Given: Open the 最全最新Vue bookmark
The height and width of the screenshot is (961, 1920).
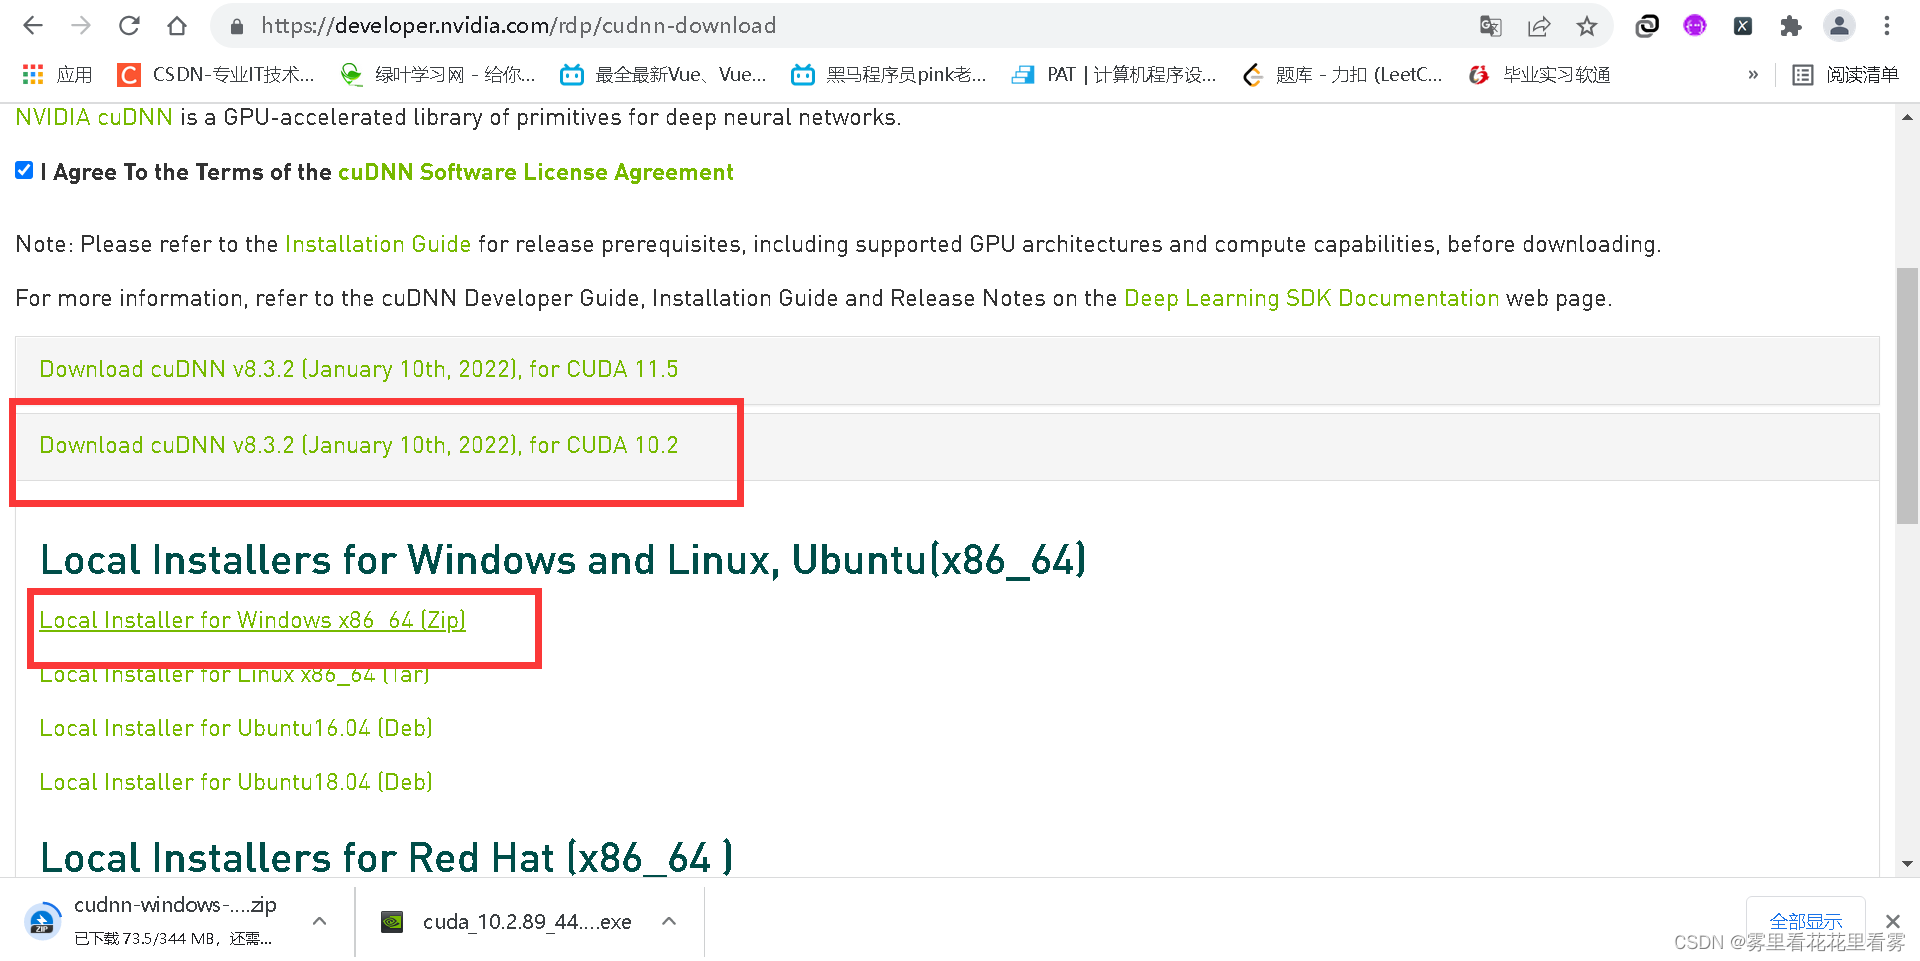Looking at the screenshot, I should [663, 75].
